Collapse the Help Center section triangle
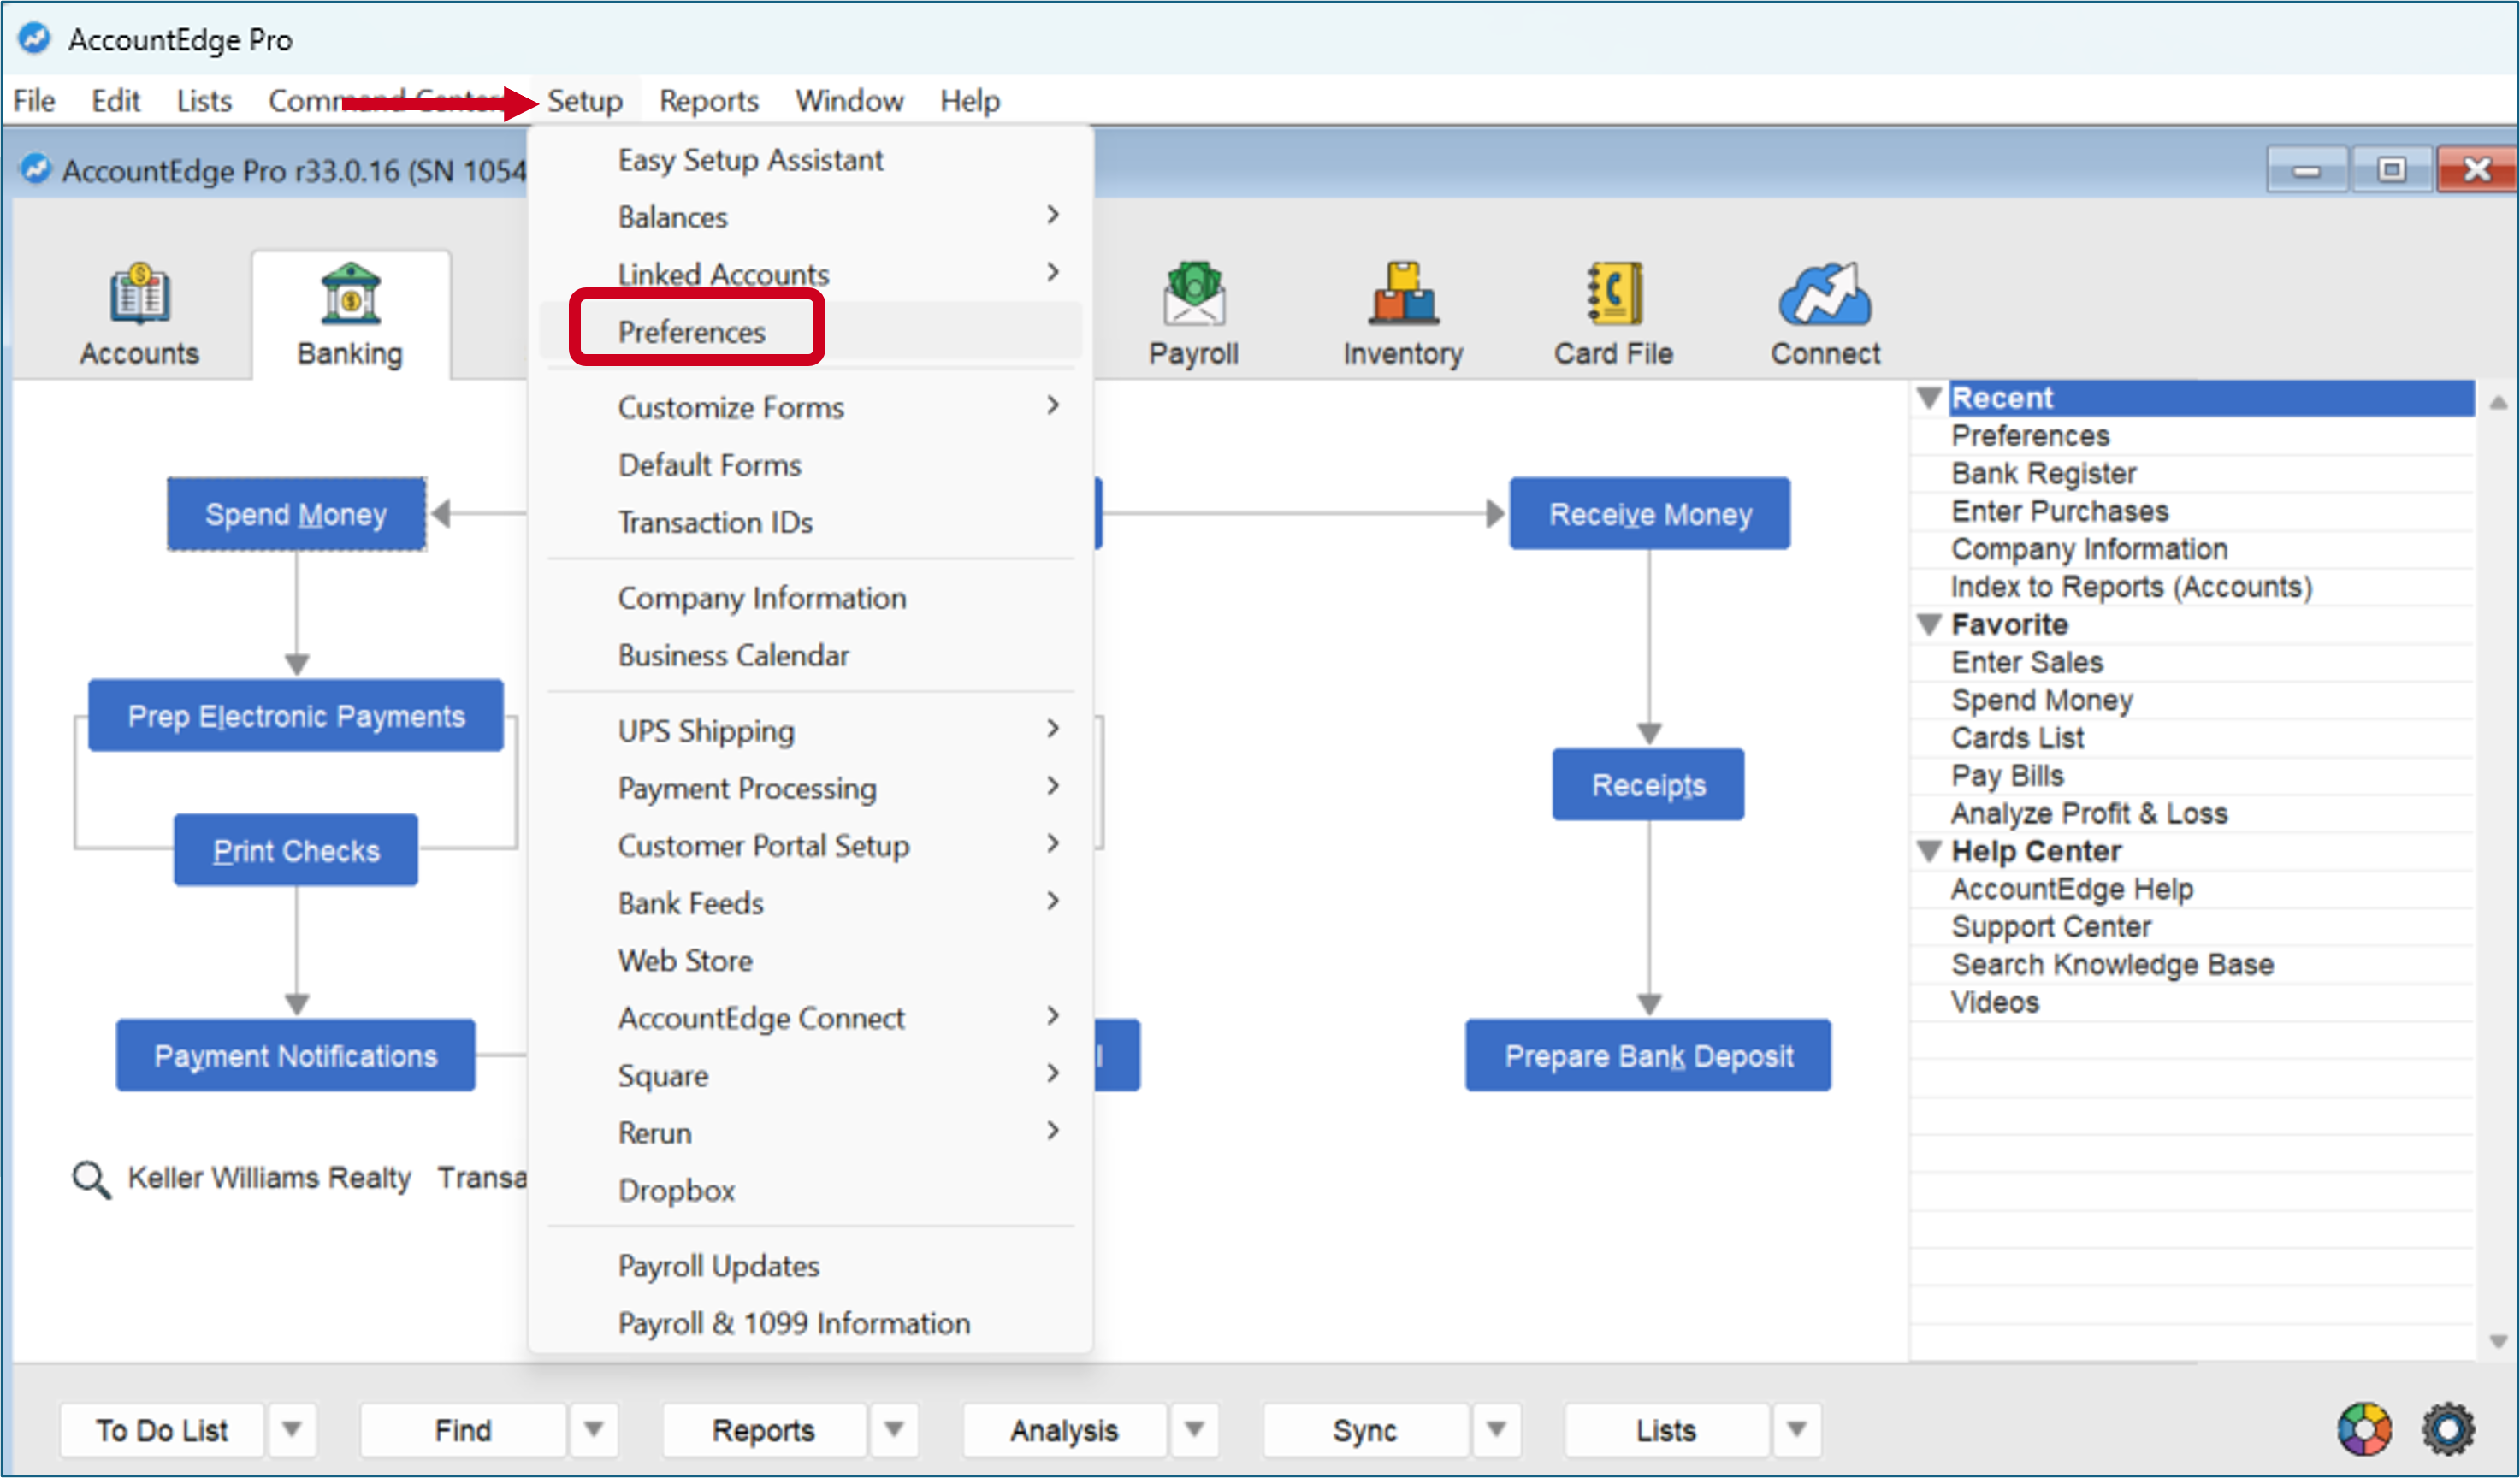The height and width of the screenshot is (1478, 2520). 1930,852
